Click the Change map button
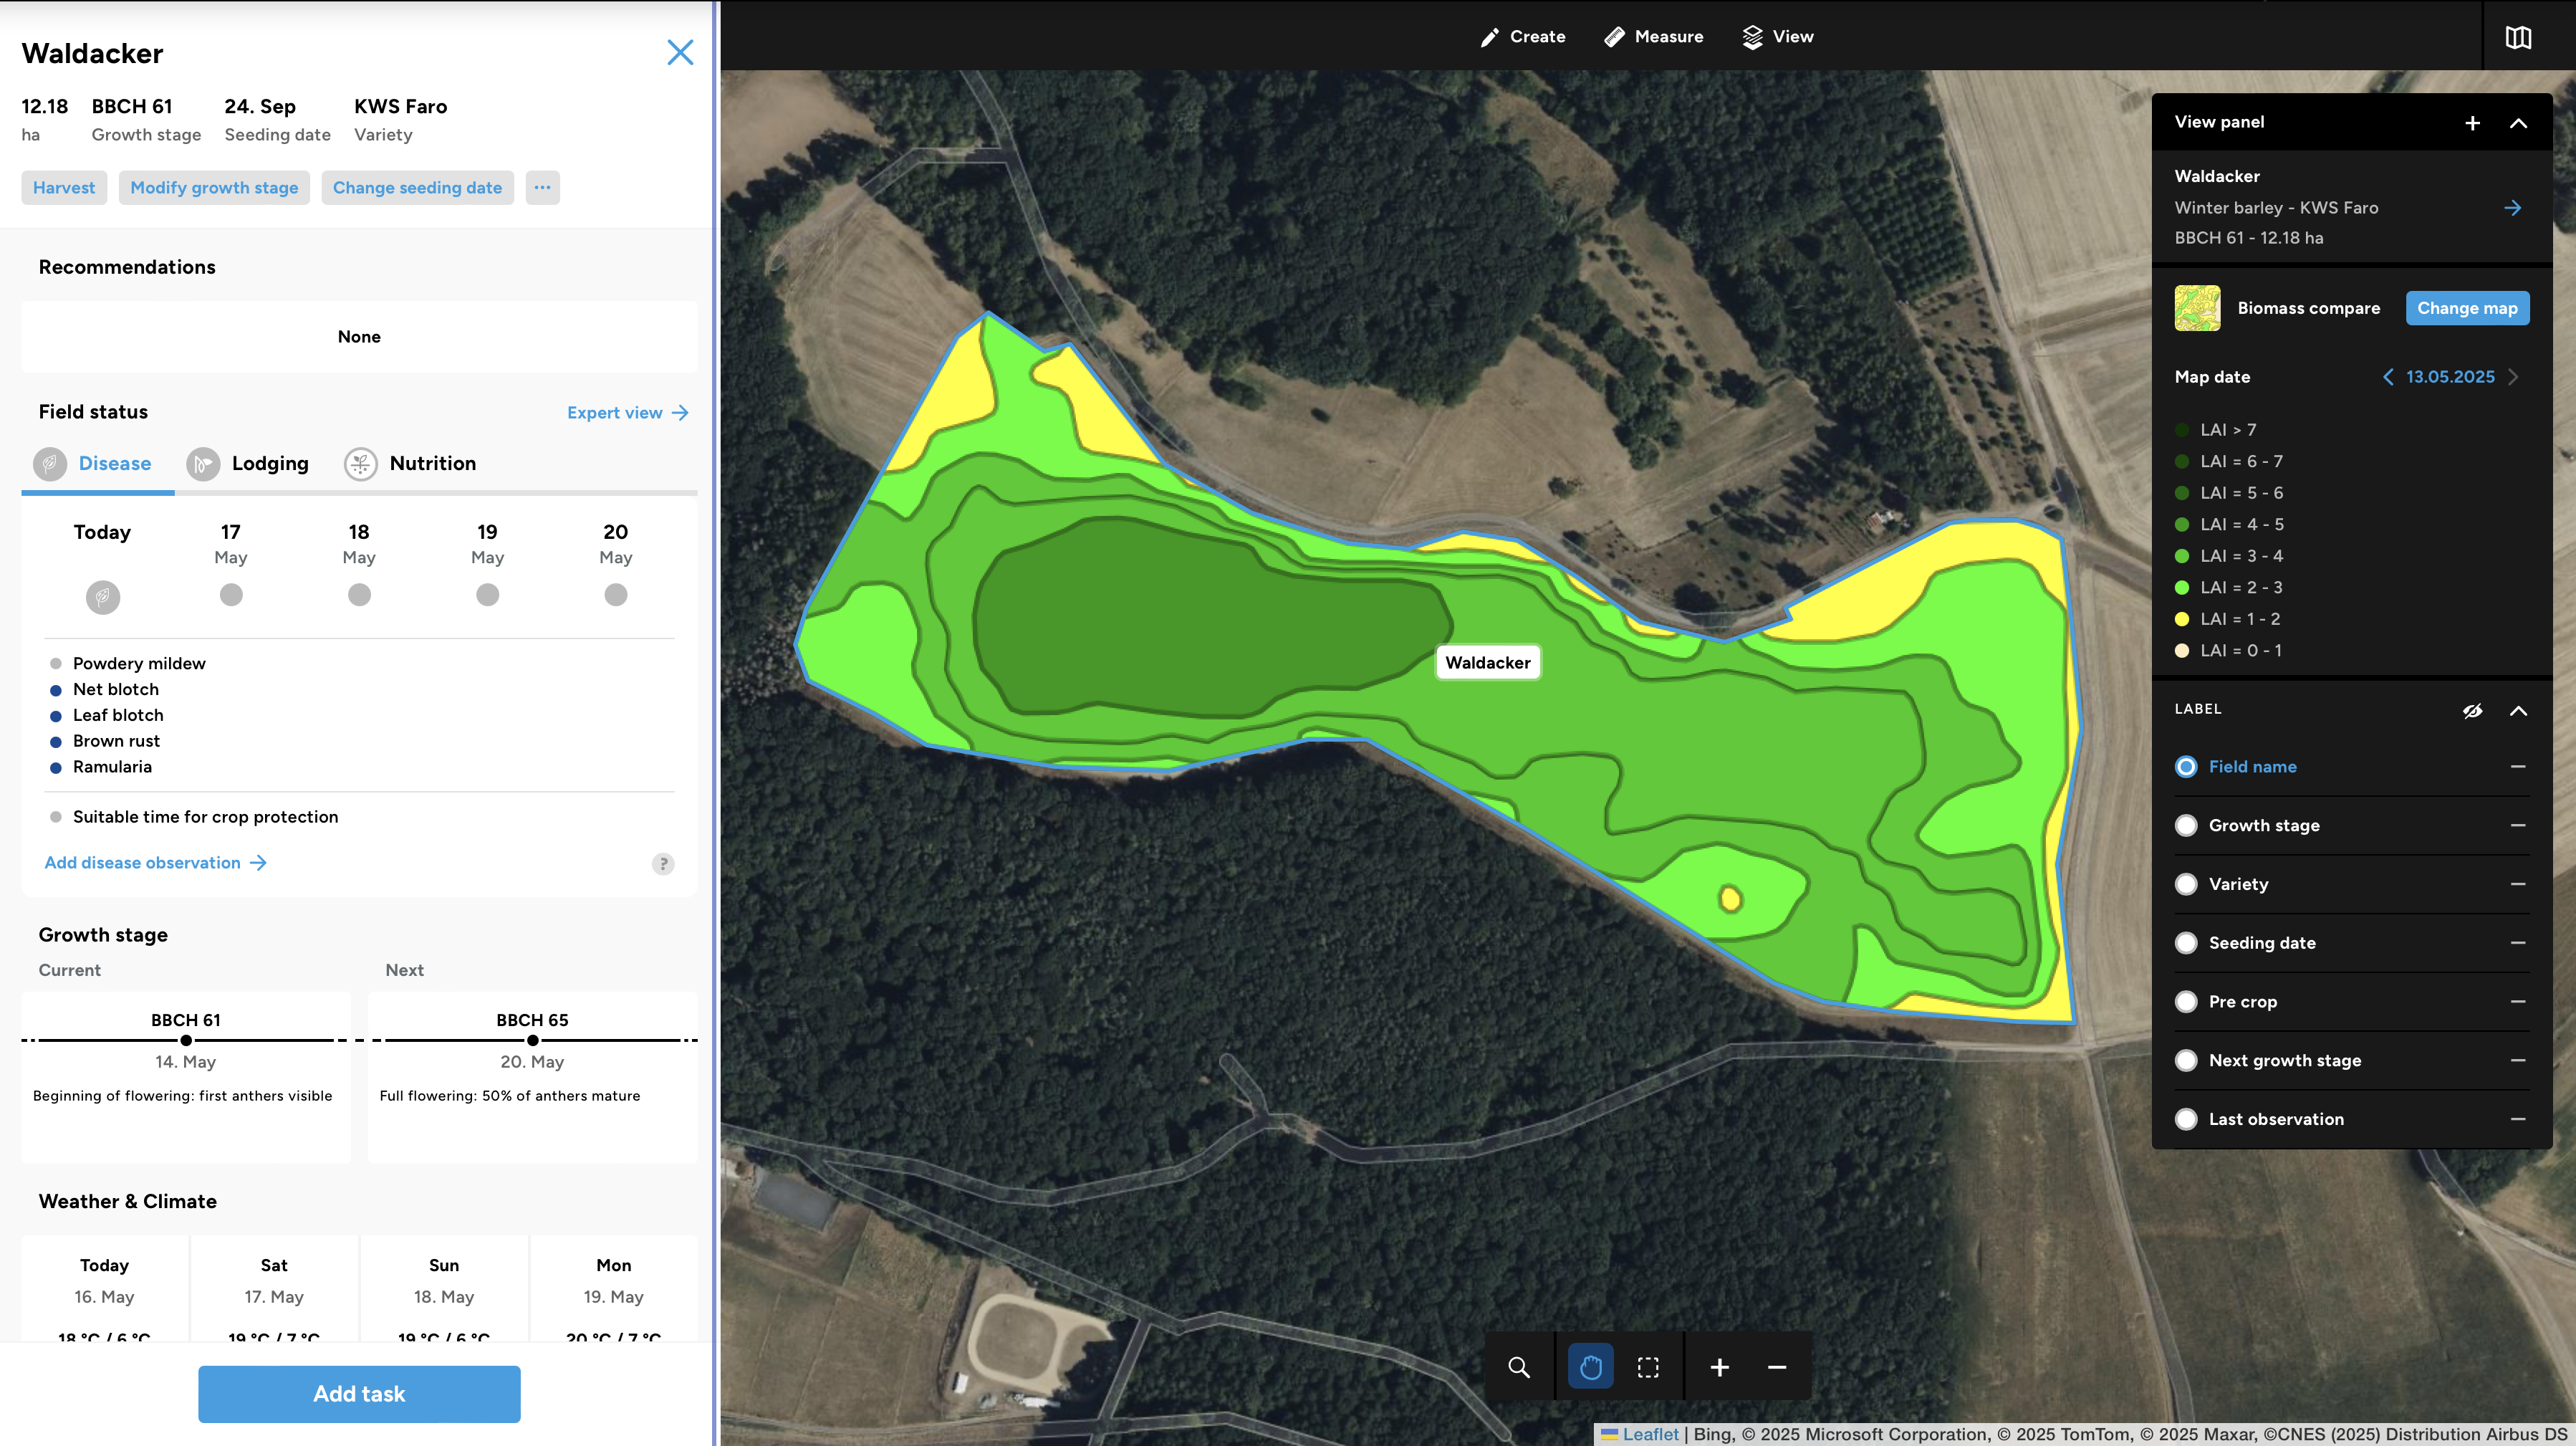 coord(2467,308)
